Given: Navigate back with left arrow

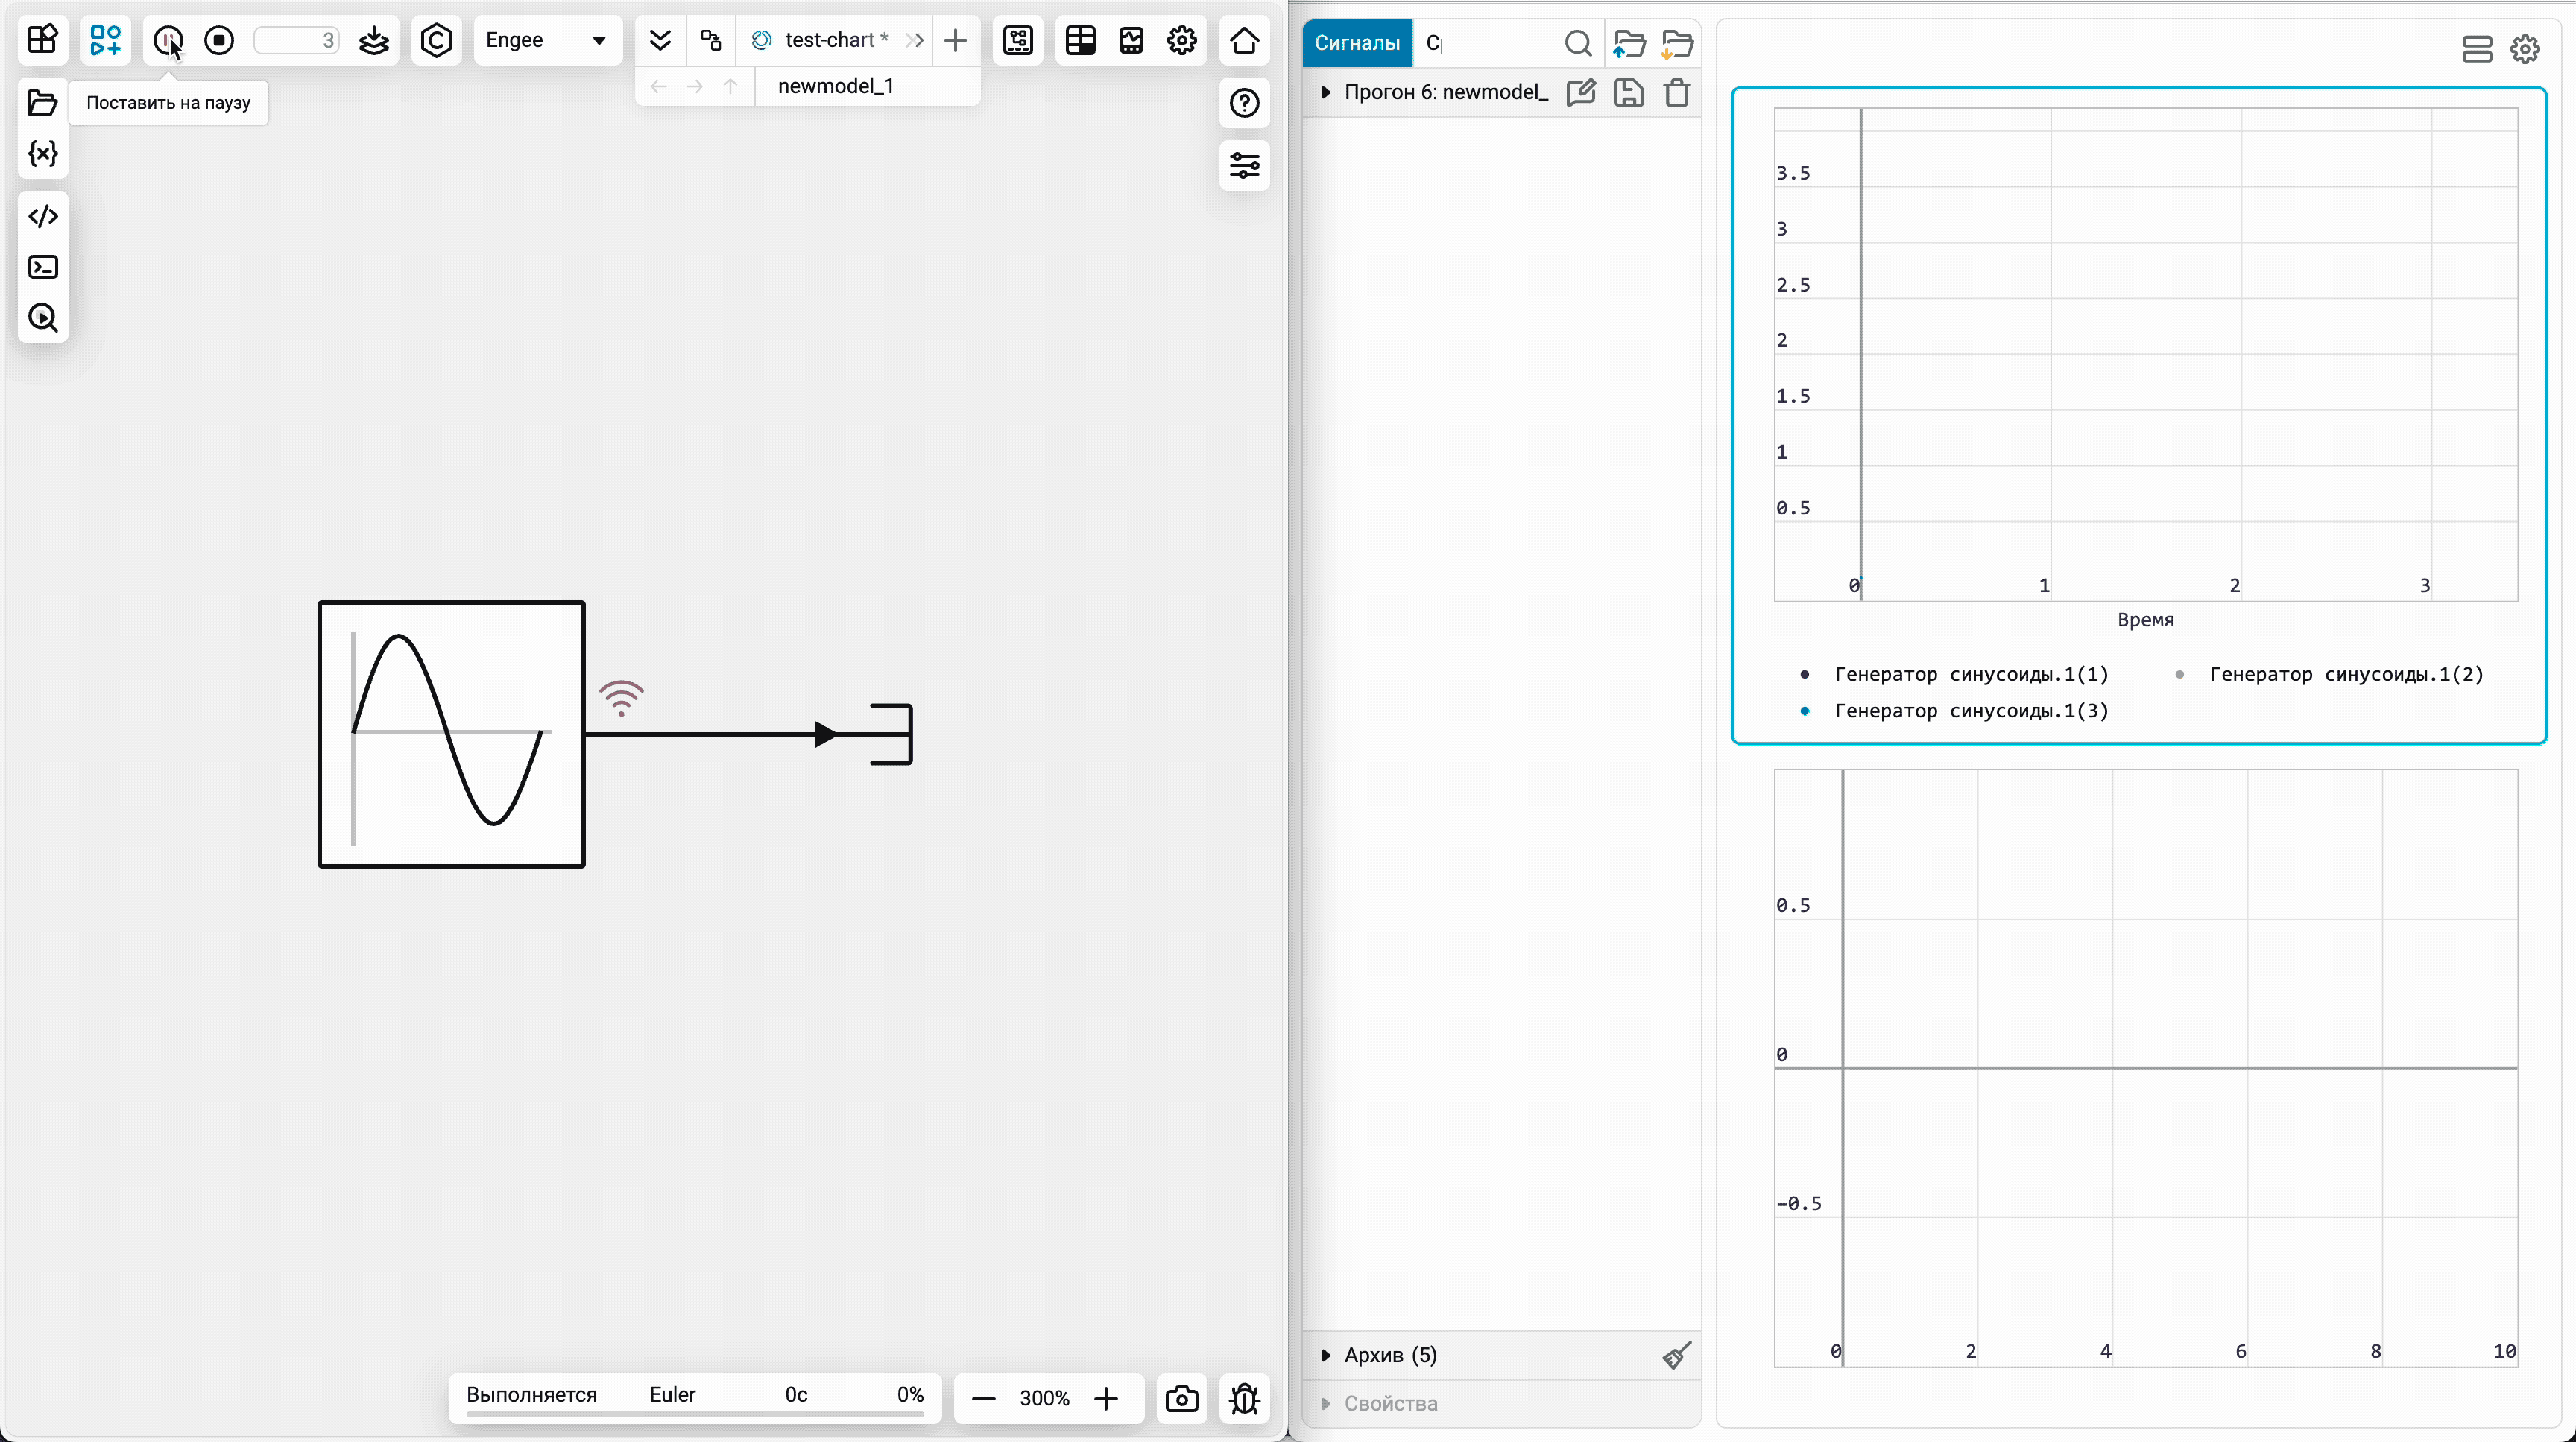Looking at the screenshot, I should (658, 87).
